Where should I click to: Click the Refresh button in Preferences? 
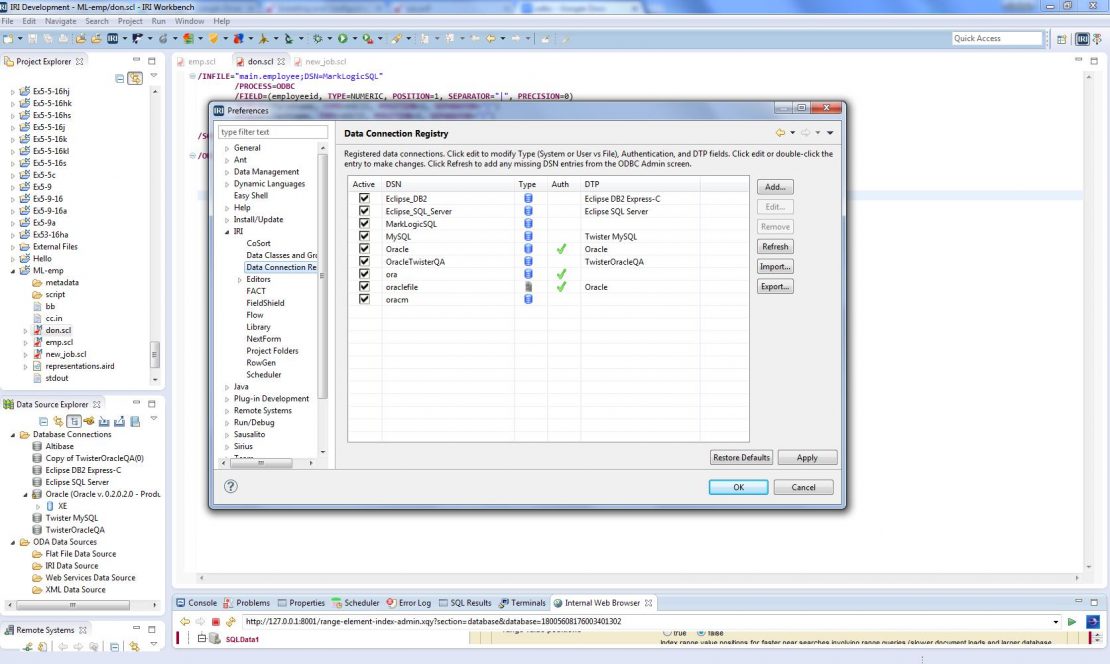coord(775,246)
